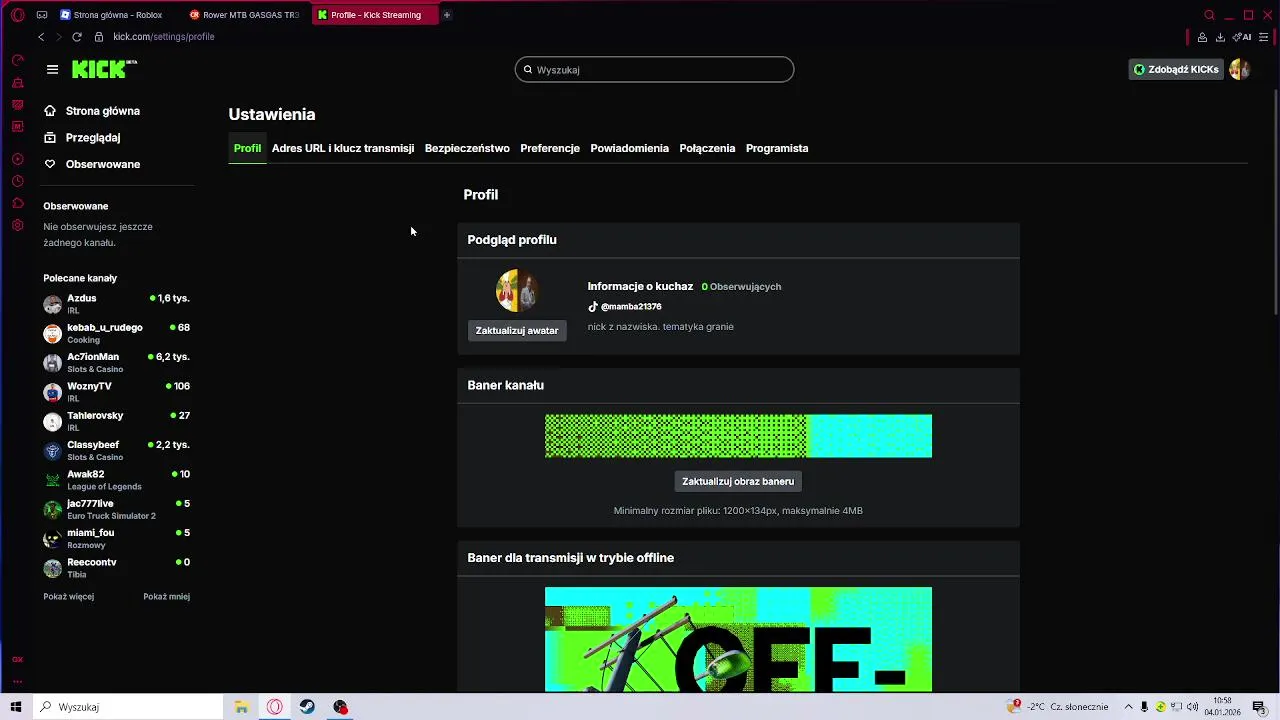The image size is (1280, 720).
Task: Open recommended channel Reecoontv
Action: coord(116,568)
